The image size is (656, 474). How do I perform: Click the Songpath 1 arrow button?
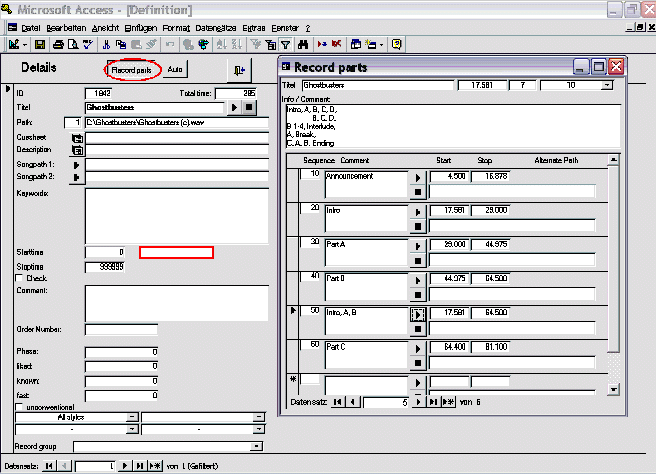[77, 164]
